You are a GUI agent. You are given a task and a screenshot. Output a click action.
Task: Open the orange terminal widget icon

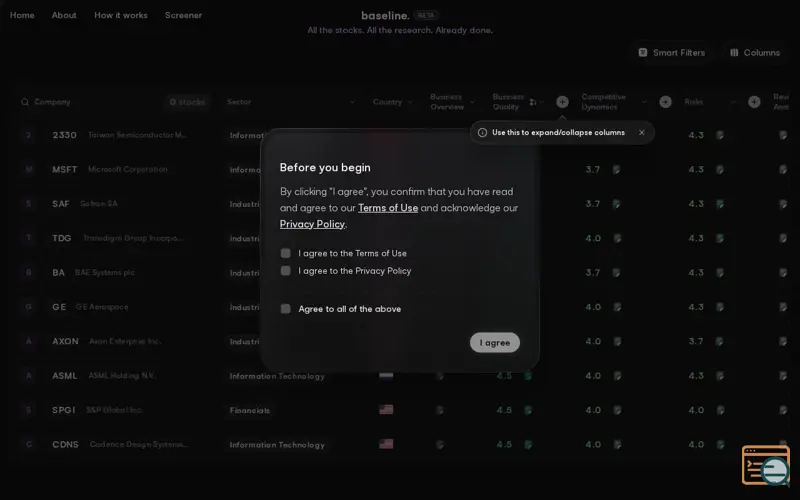click(766, 465)
